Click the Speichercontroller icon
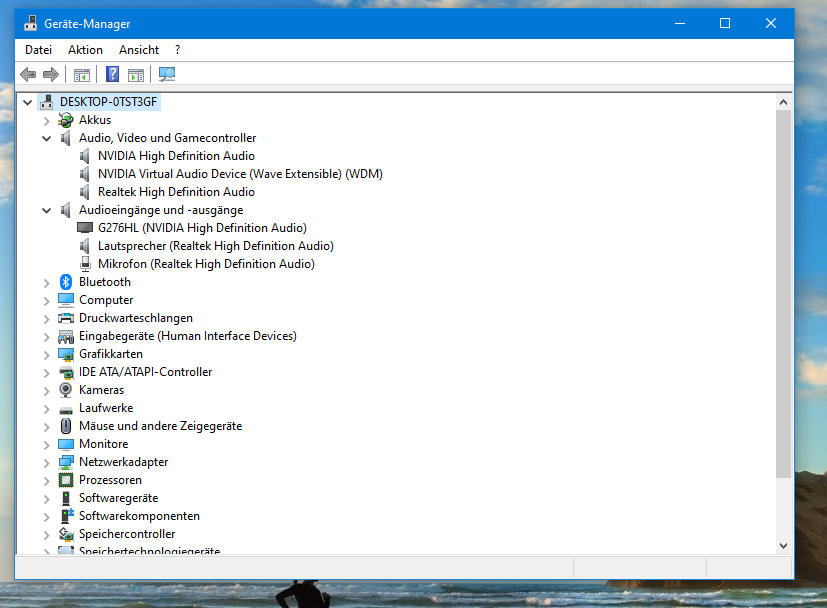The image size is (827, 608). (x=65, y=534)
